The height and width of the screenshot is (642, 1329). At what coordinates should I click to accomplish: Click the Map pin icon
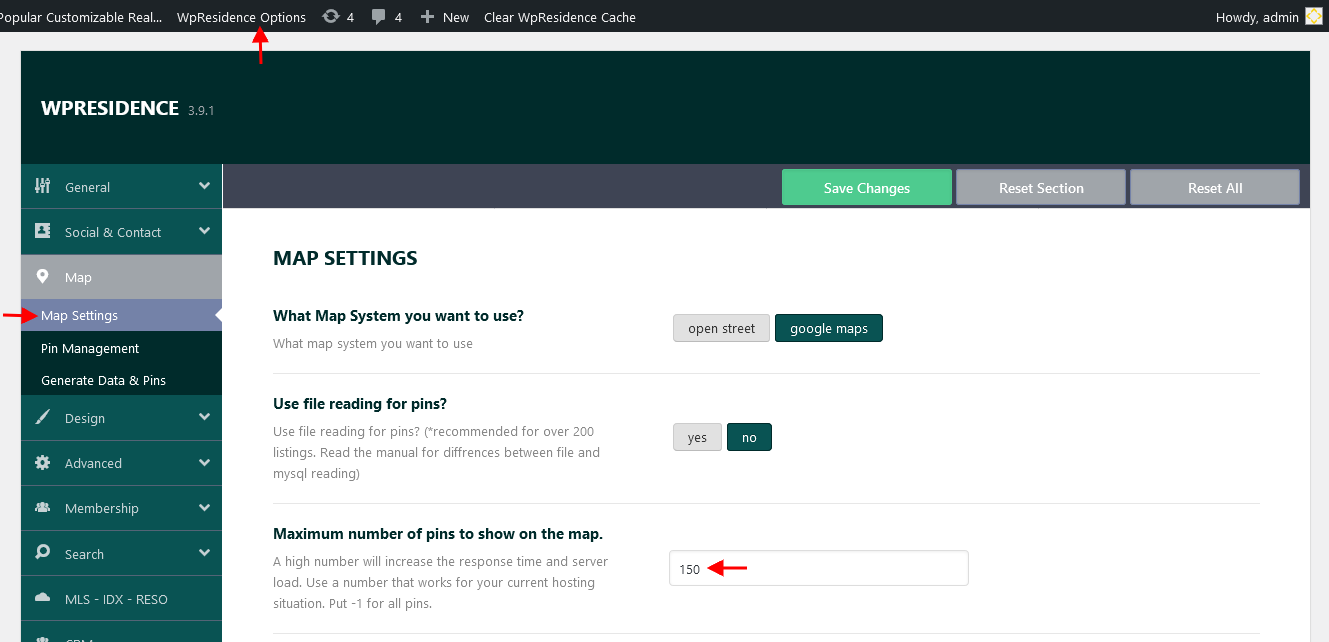[x=42, y=277]
